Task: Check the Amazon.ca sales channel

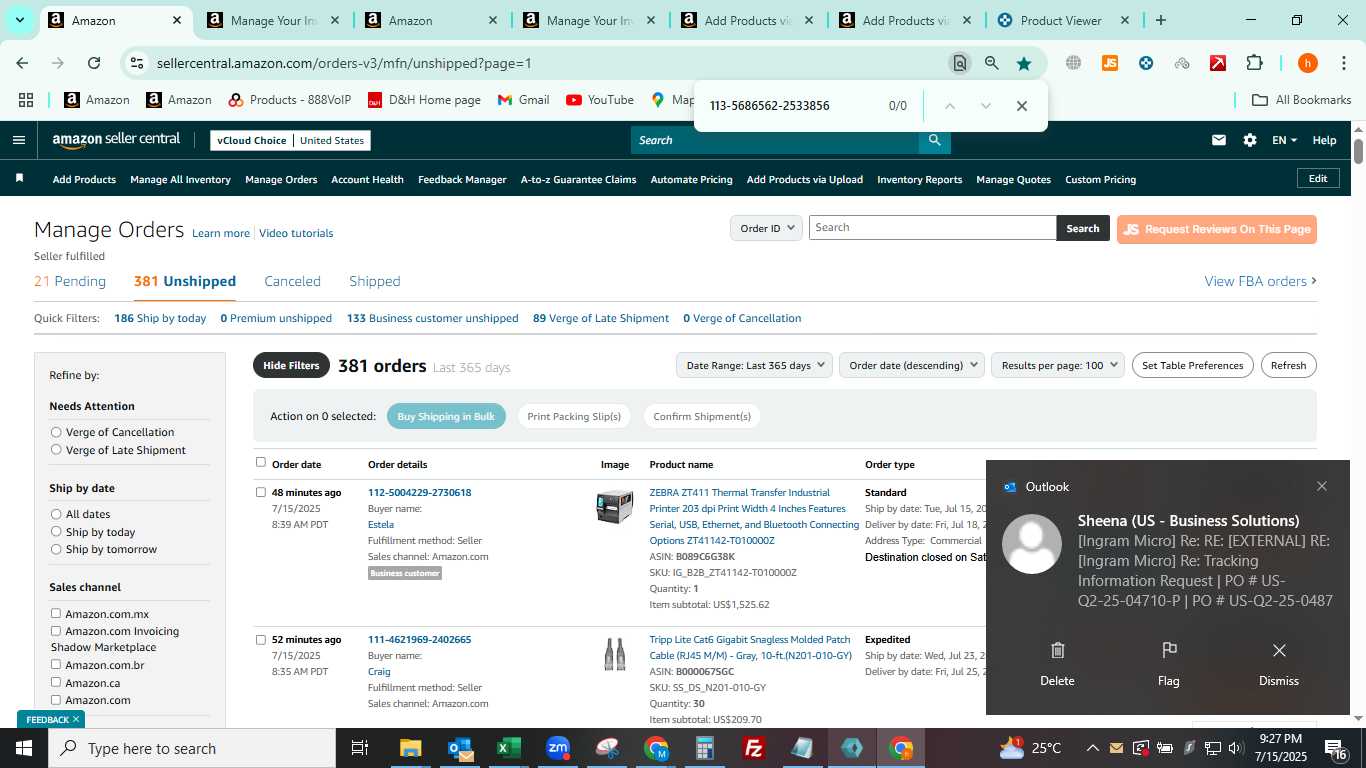Action: 56,682
